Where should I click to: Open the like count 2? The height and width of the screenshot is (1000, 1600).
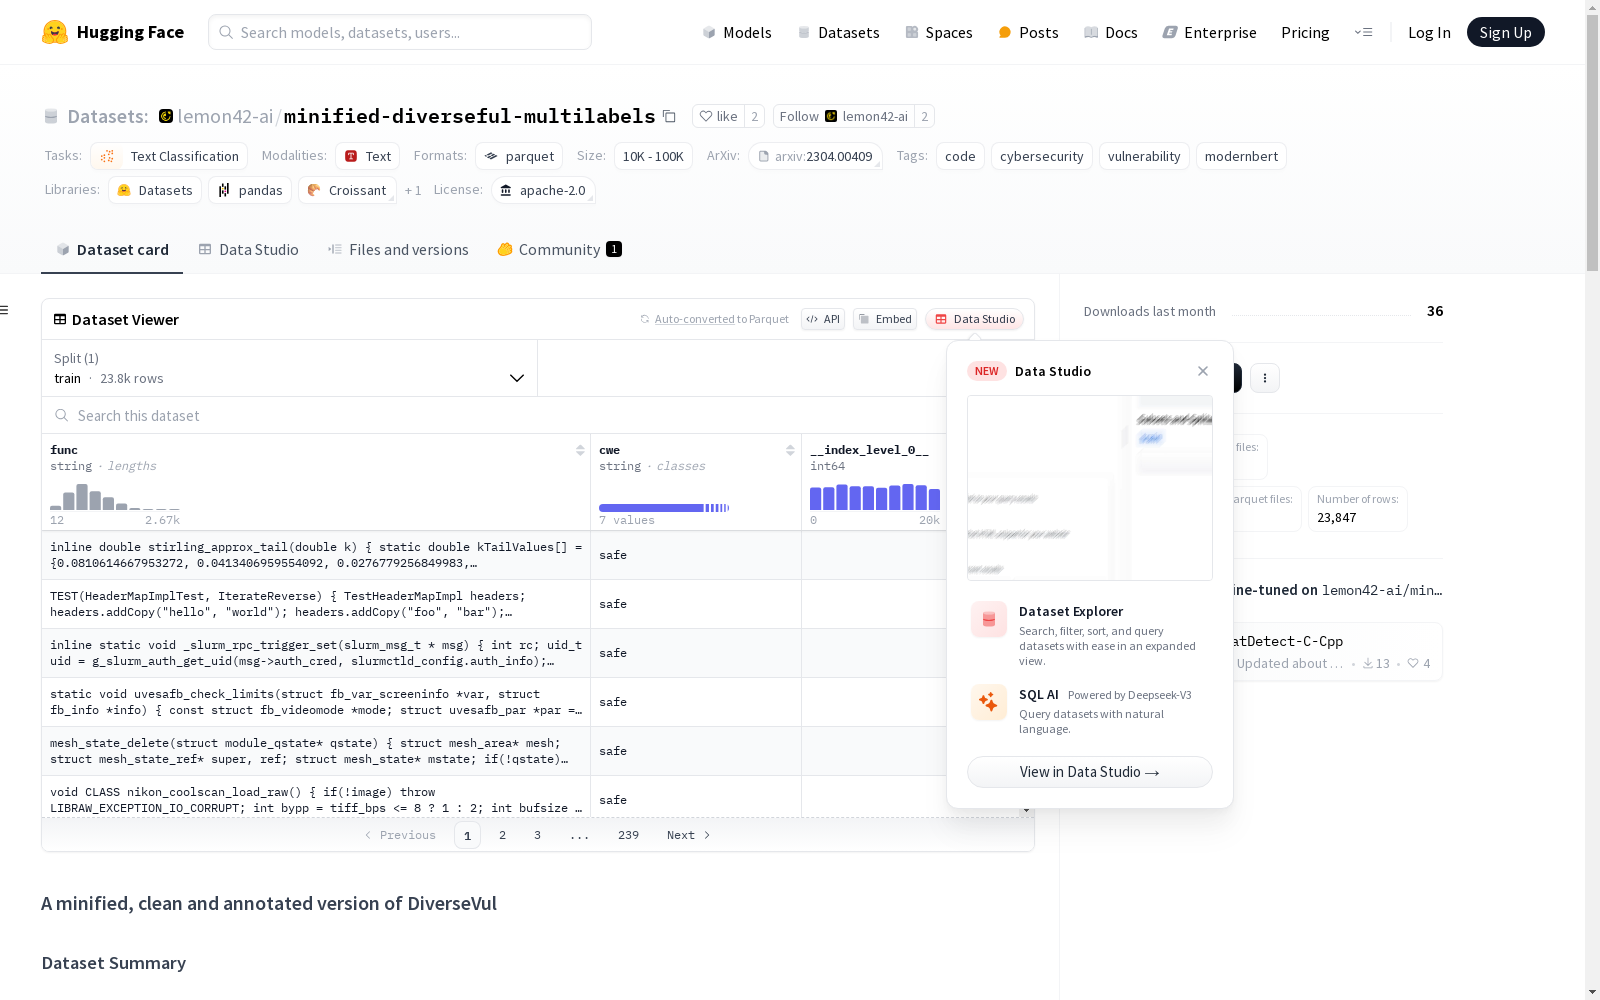coord(755,116)
